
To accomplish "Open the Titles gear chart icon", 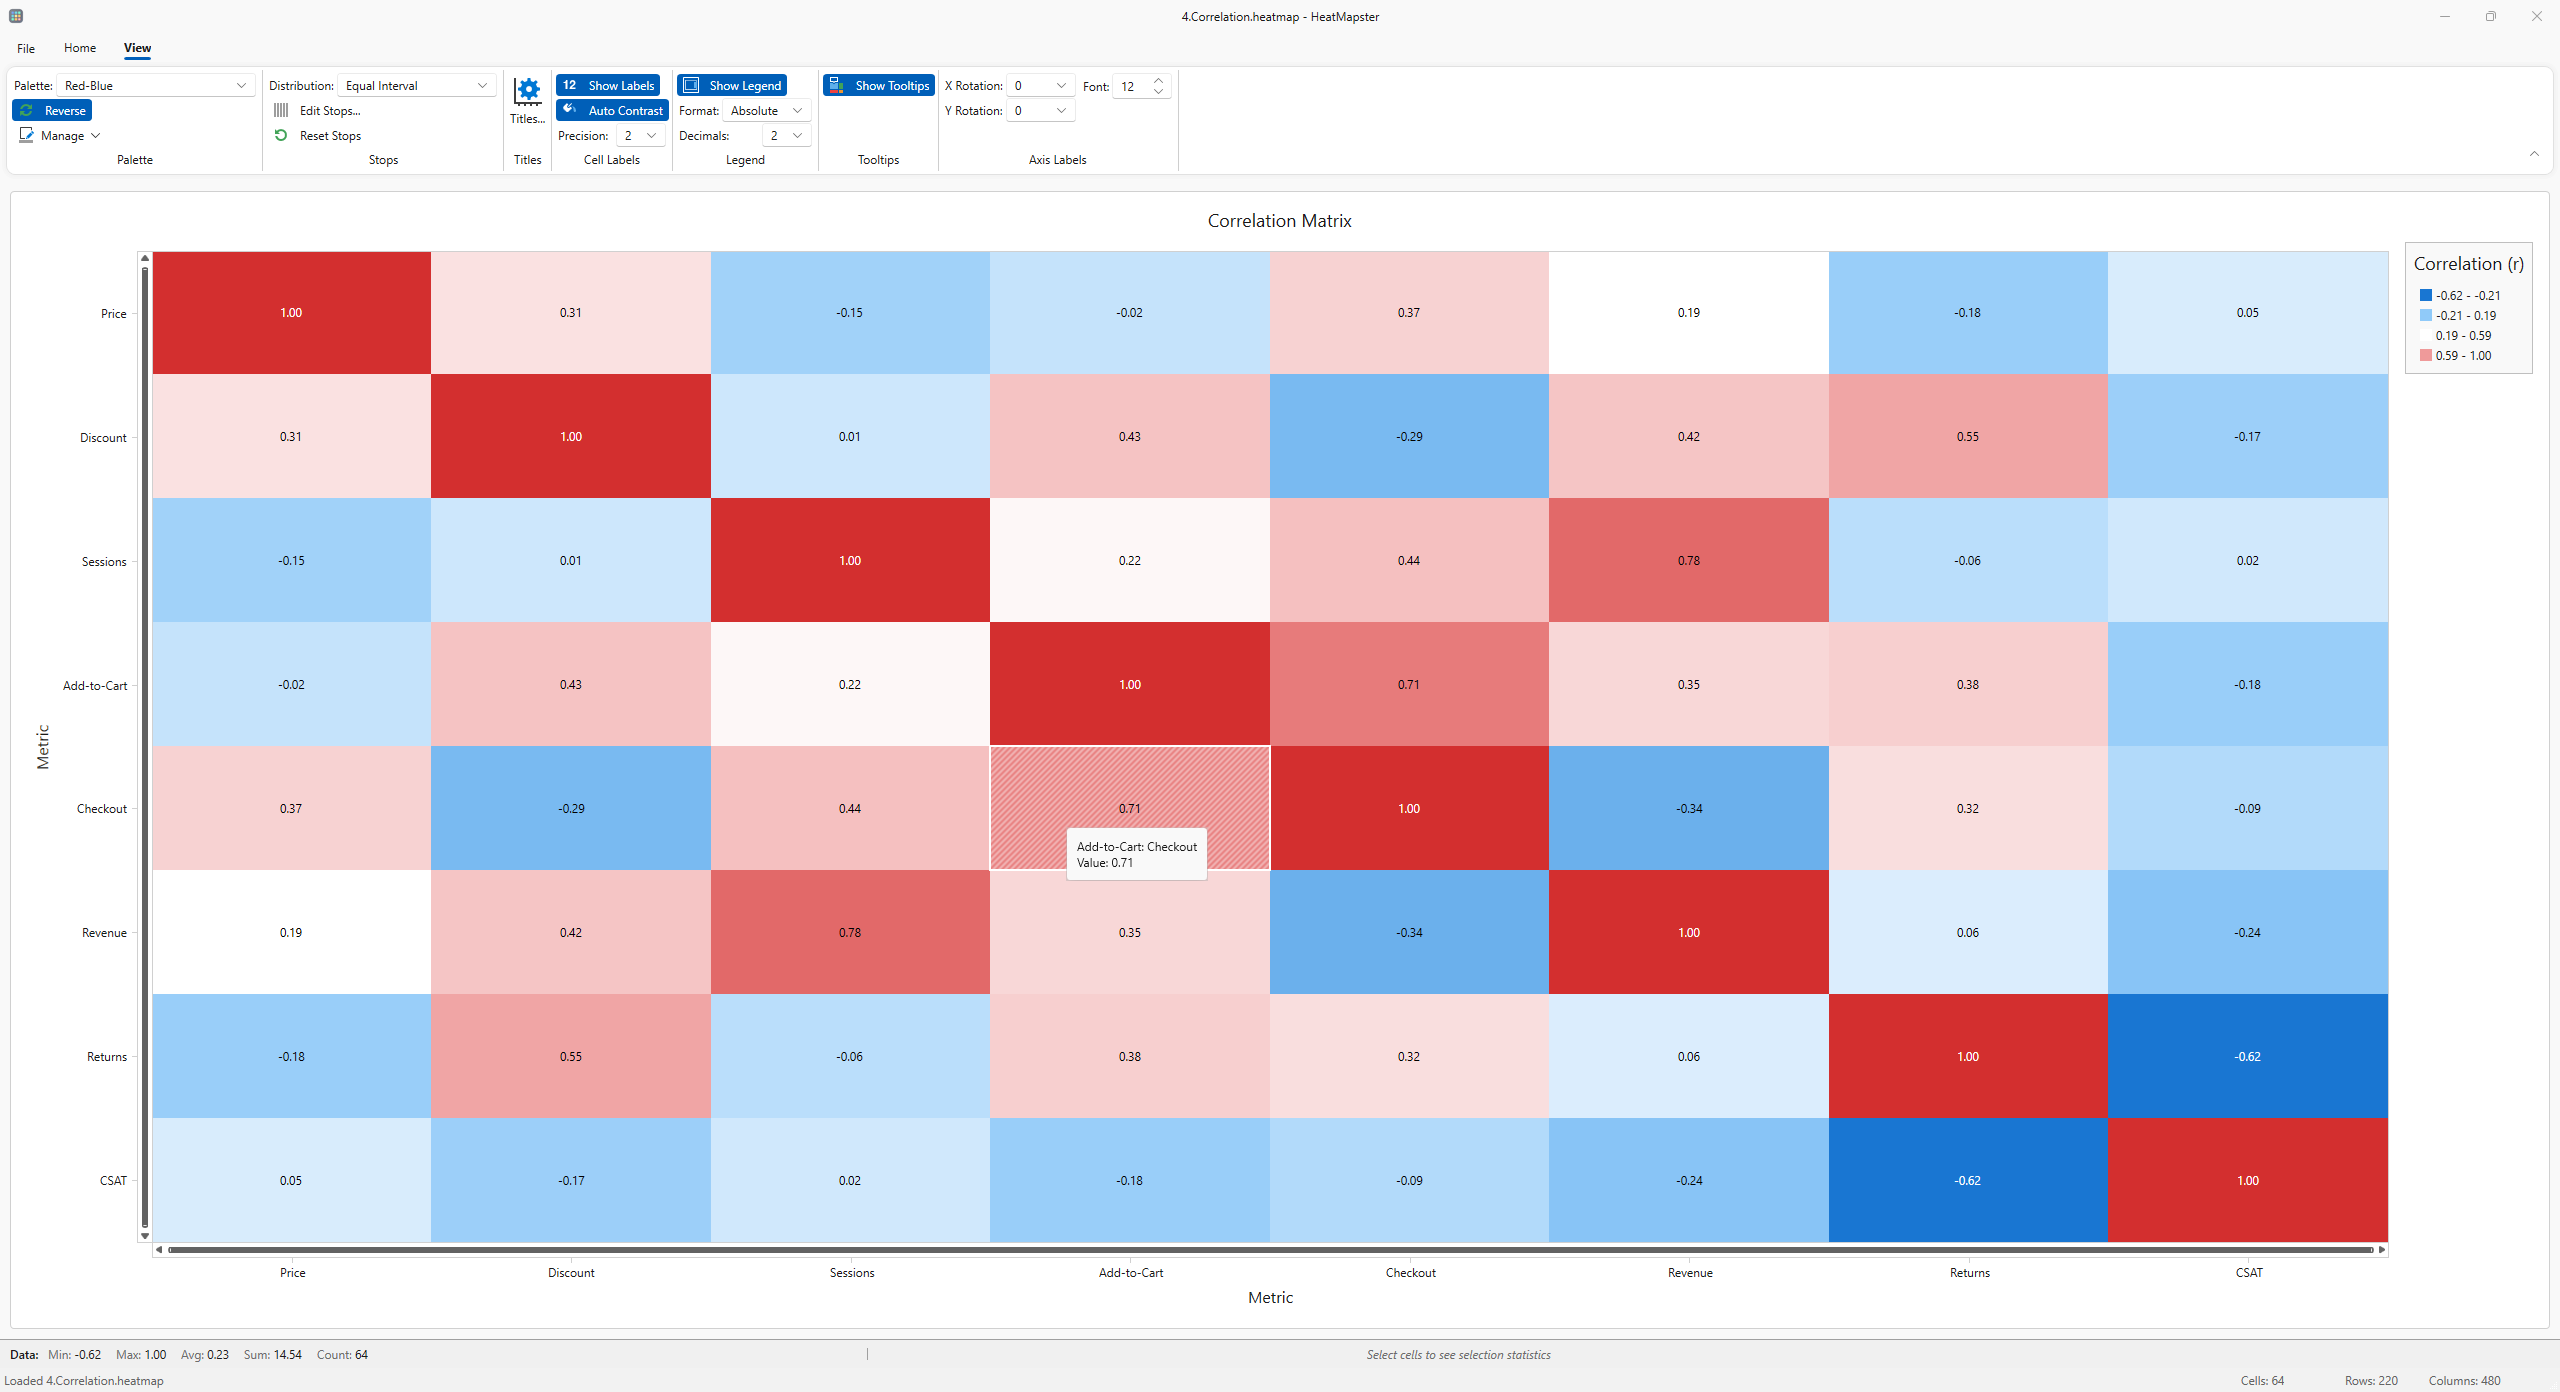I will click(x=527, y=91).
